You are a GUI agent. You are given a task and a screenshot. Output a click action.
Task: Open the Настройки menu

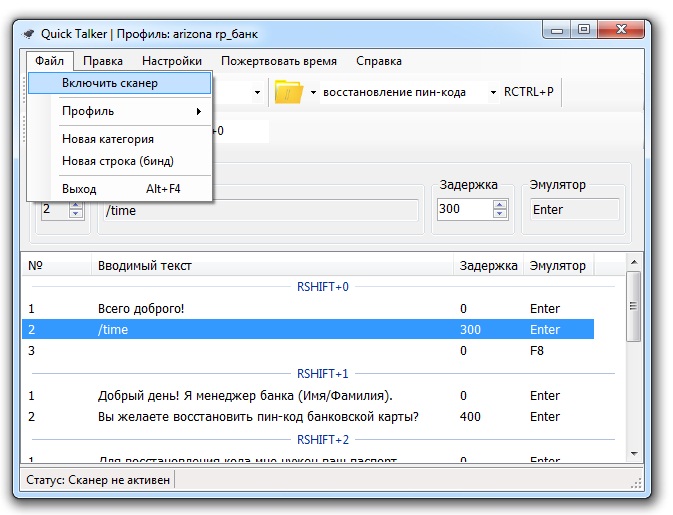[172, 61]
